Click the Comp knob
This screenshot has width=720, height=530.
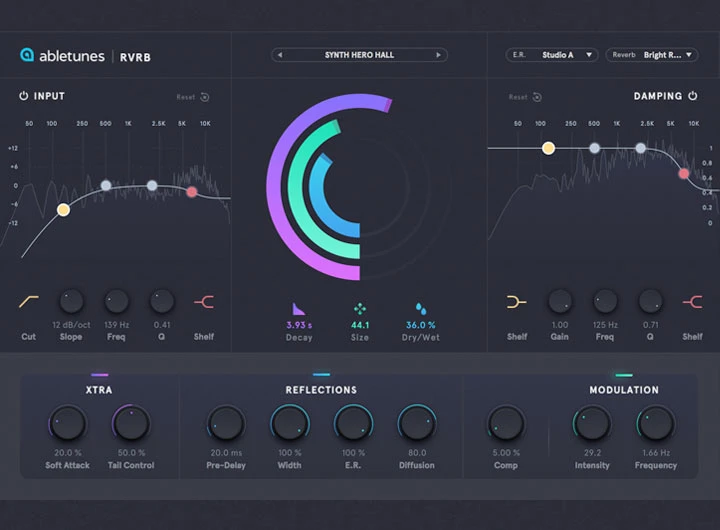506,423
